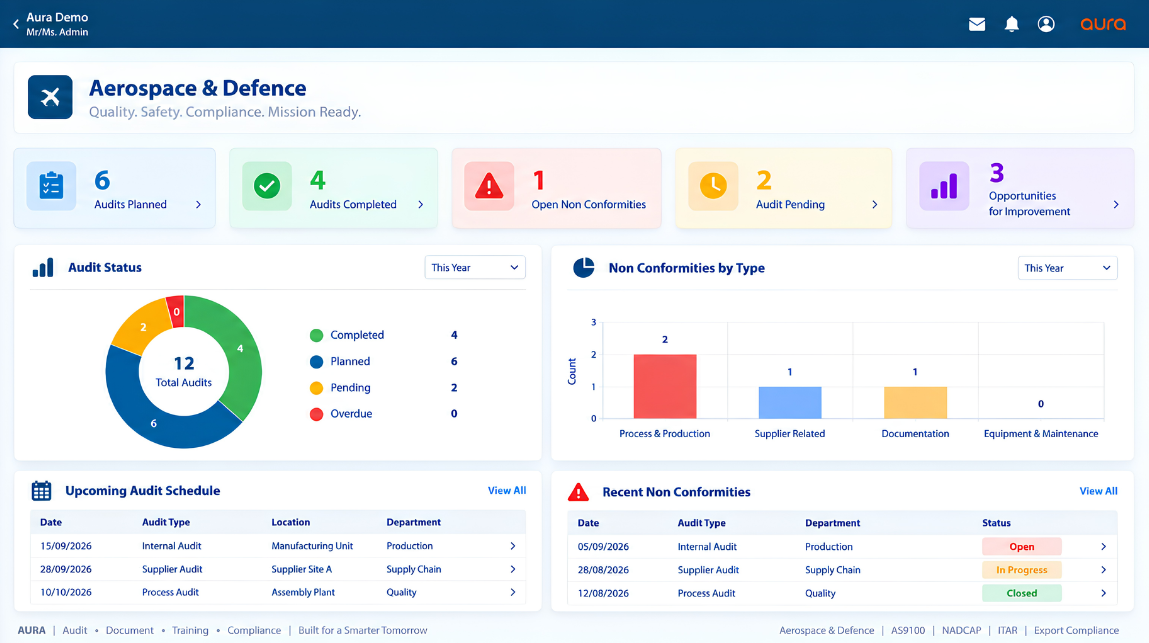Click the green checkmark Audits Completed icon

(267, 186)
